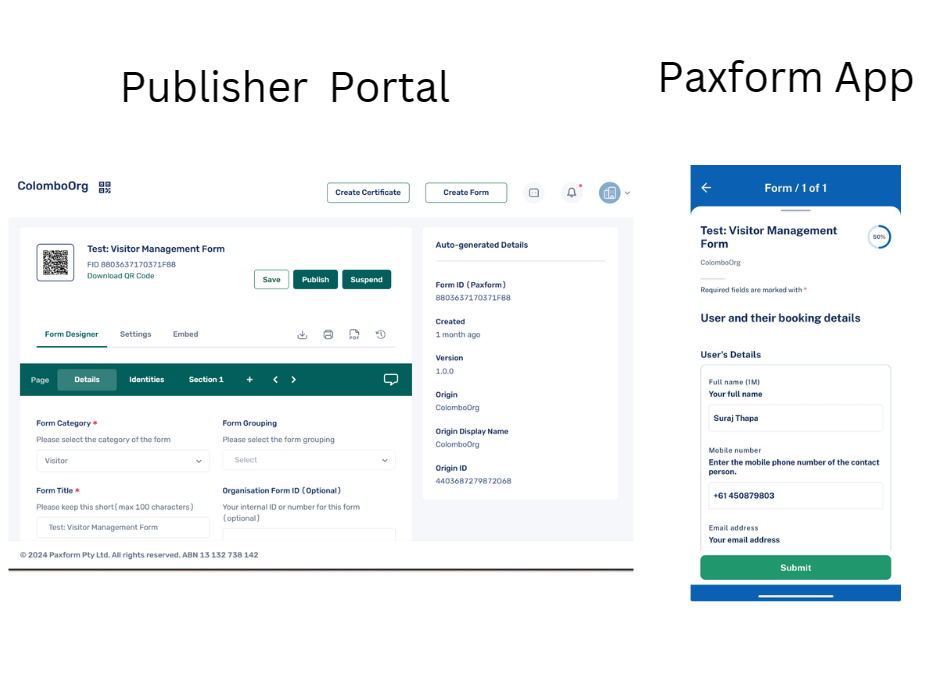
Task: Switch to the Settings tab
Action: coord(135,334)
